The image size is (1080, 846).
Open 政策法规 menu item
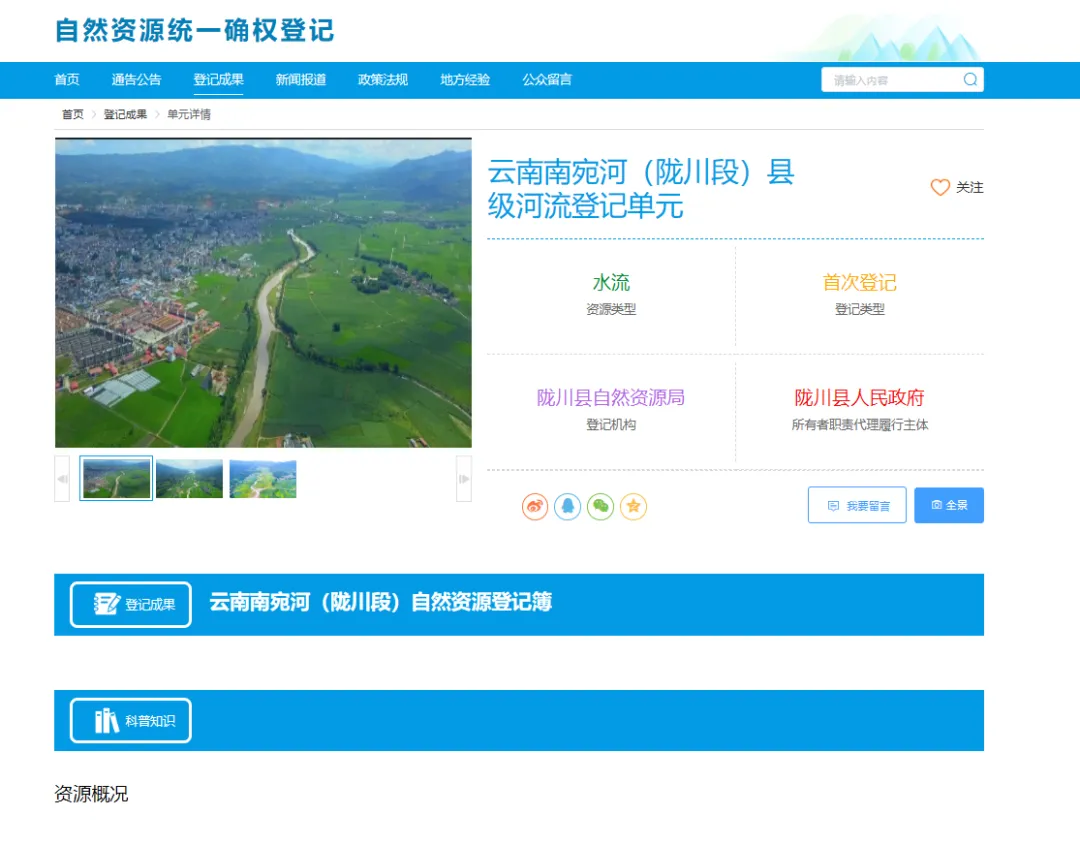tap(383, 80)
